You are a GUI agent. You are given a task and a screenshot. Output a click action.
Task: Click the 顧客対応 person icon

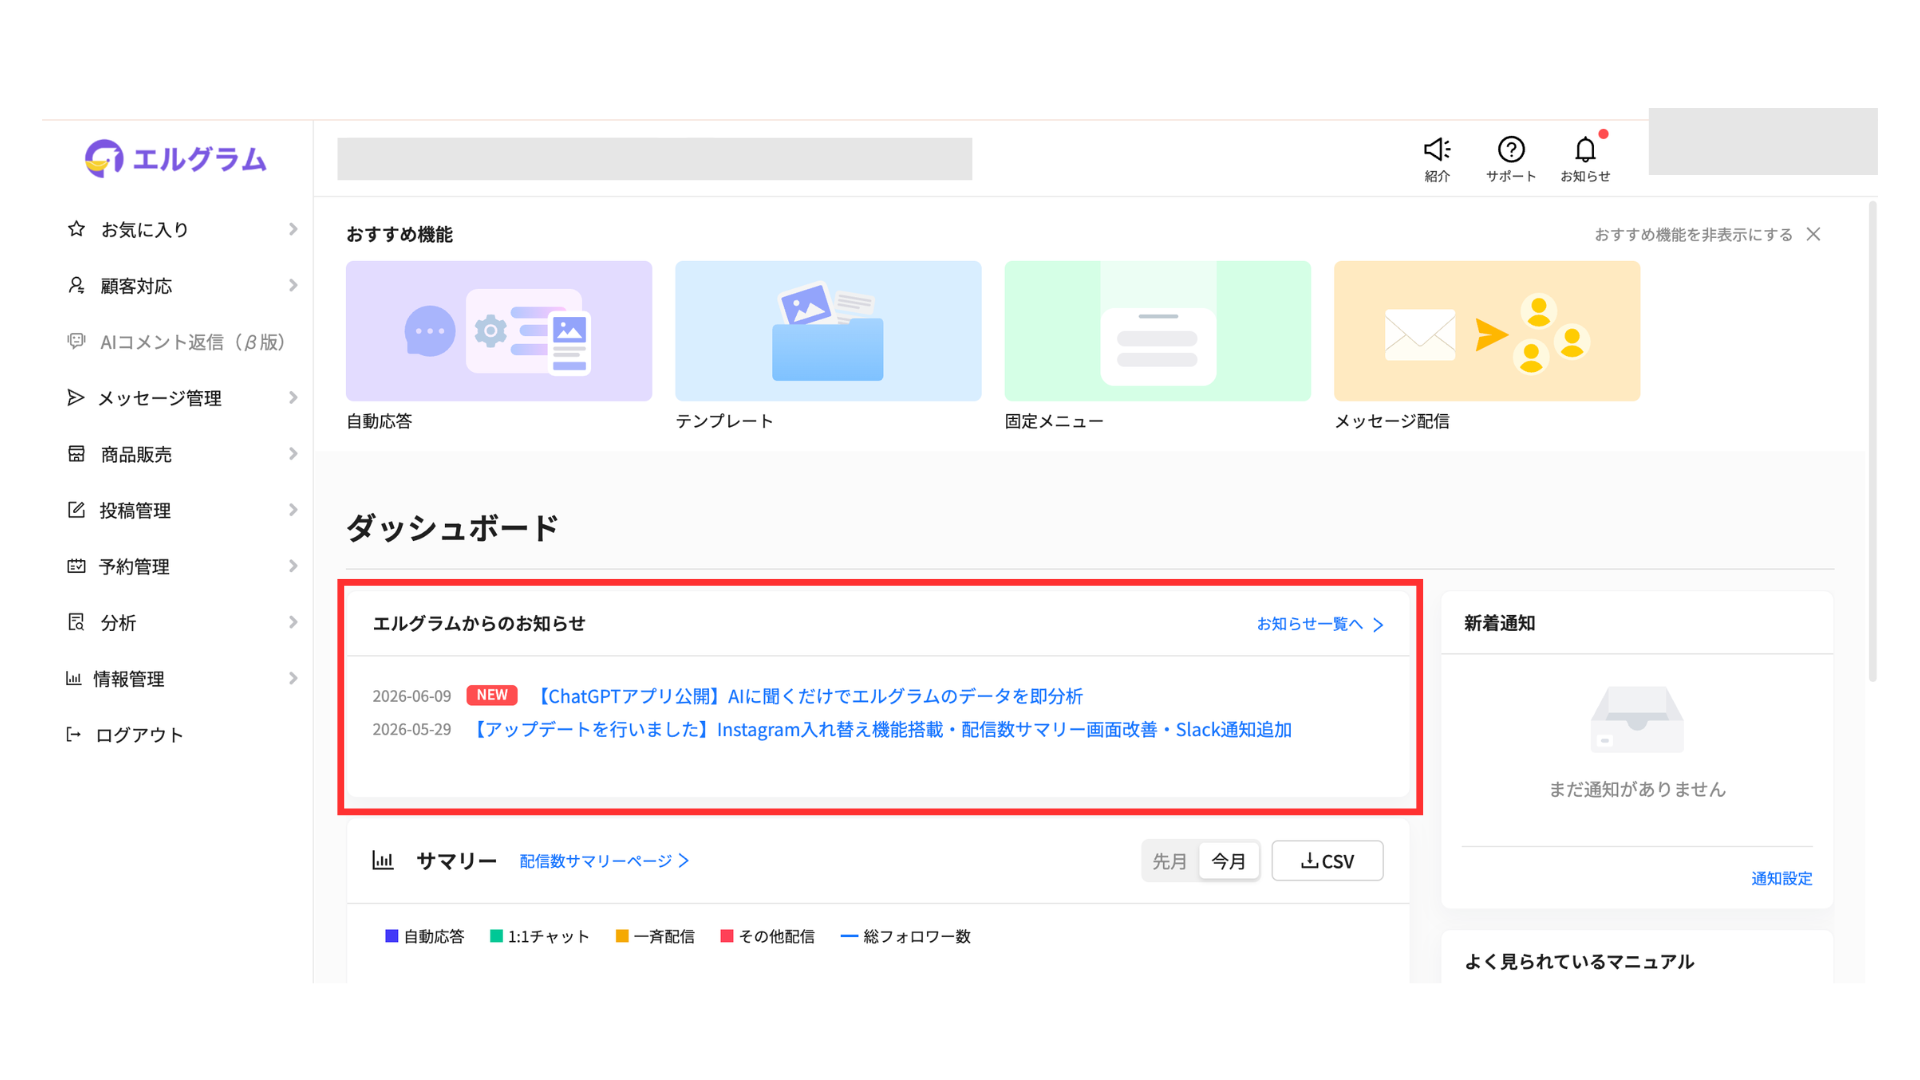pos(76,286)
